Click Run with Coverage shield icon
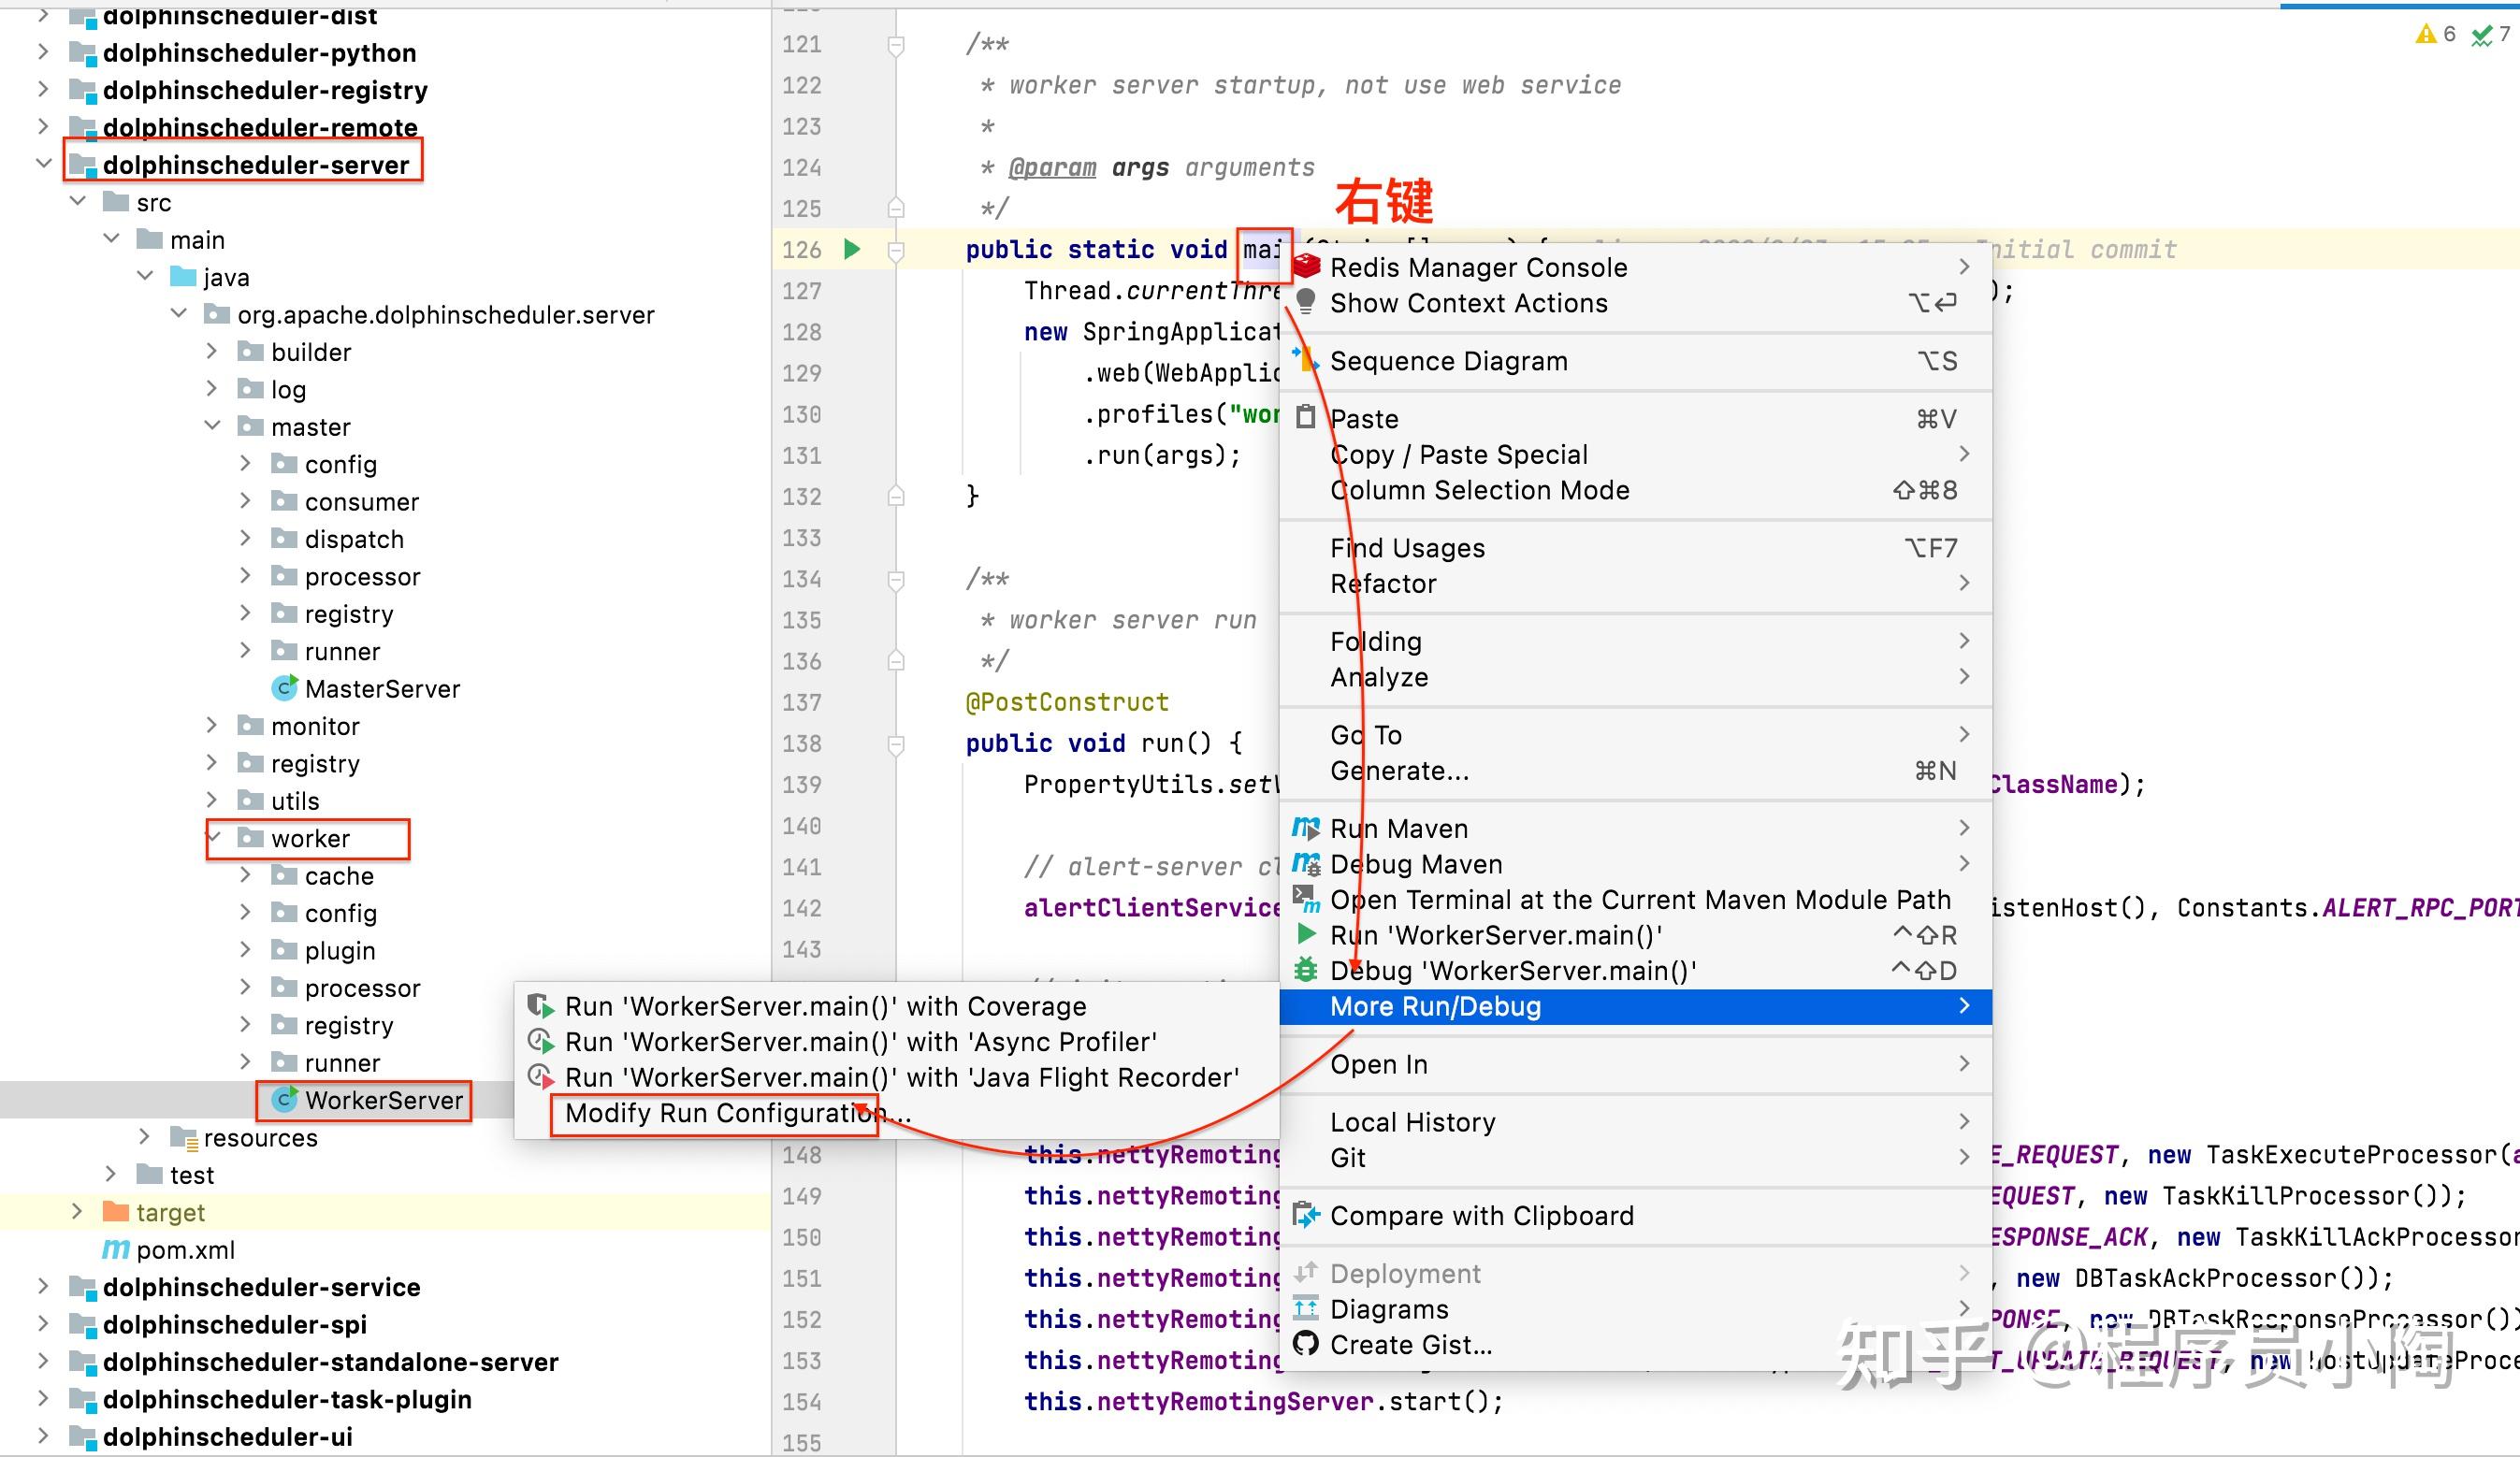Viewport: 2520px width, 1457px height. [x=540, y=1006]
